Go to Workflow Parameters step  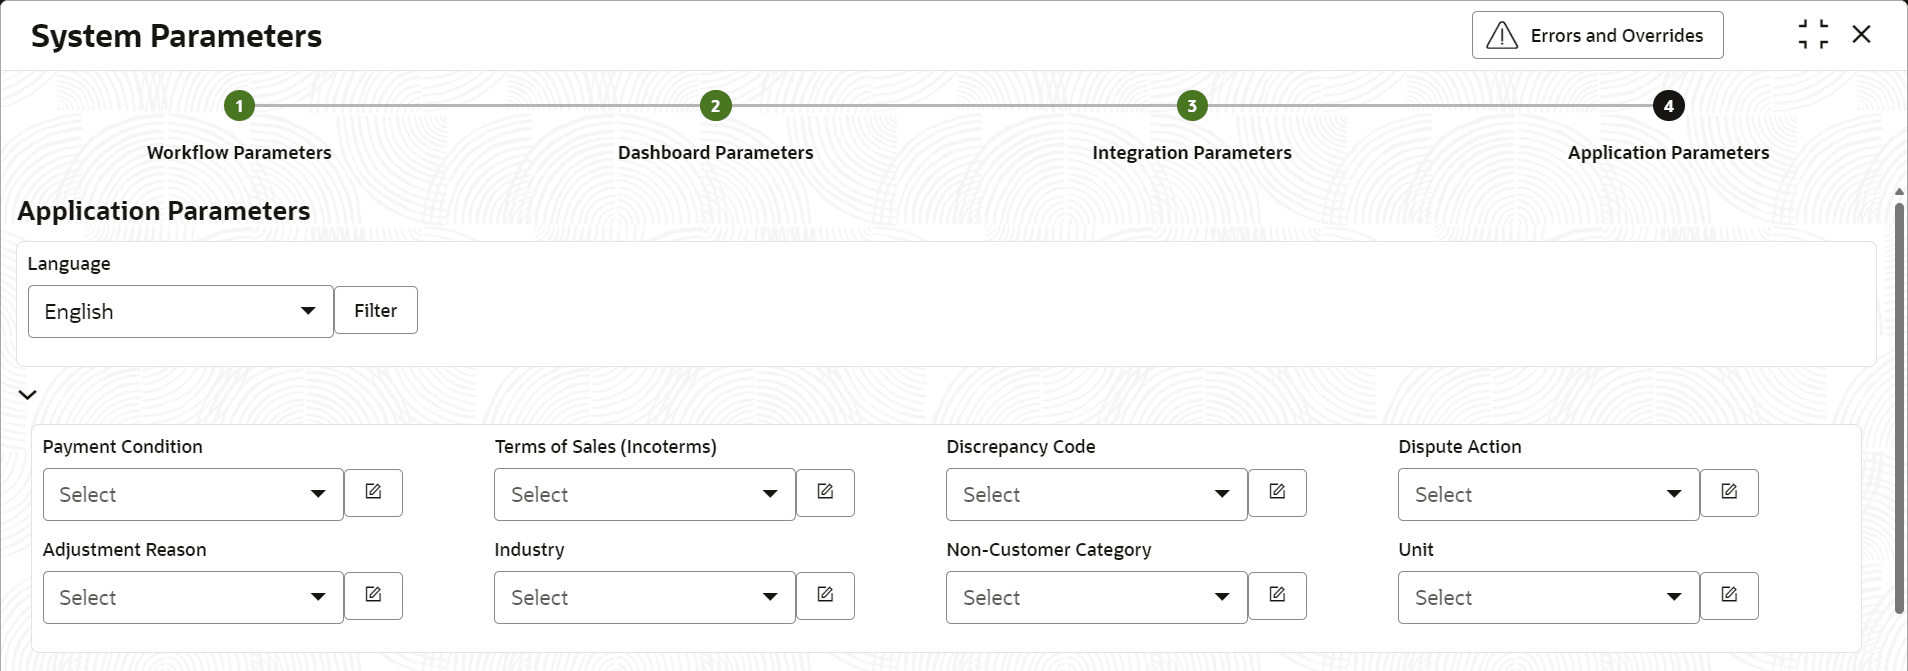pos(239,106)
